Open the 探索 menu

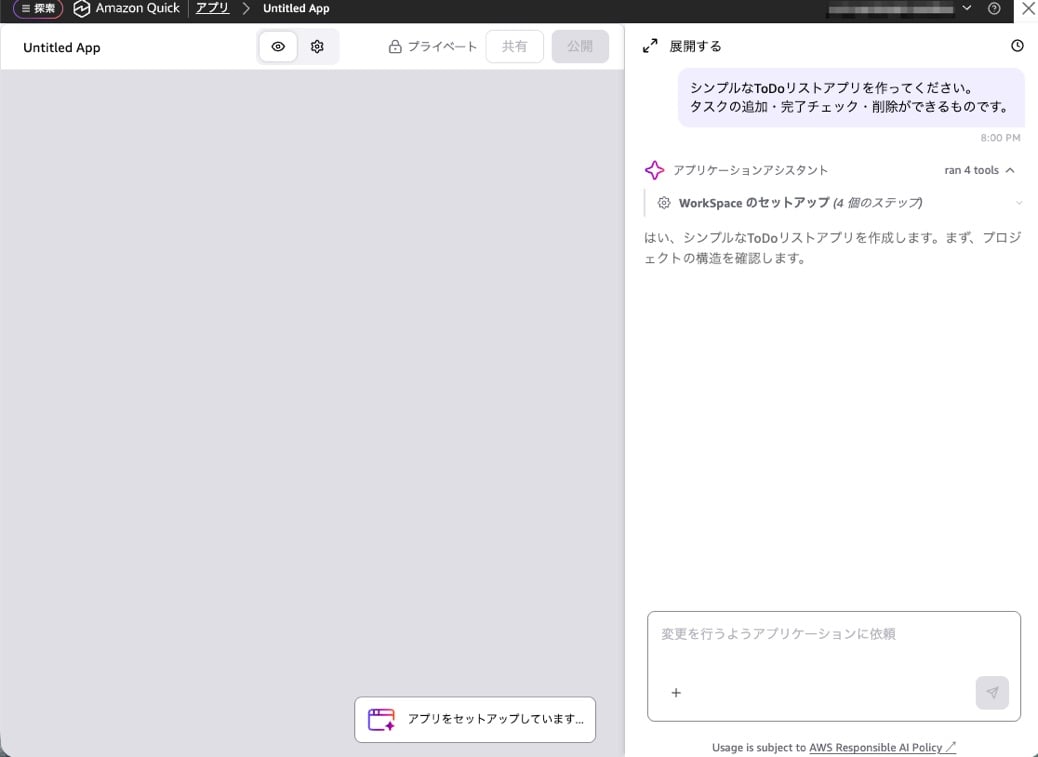[36, 9]
